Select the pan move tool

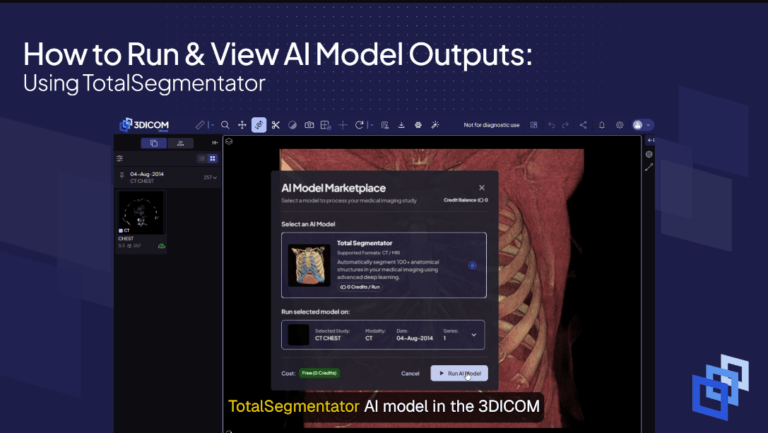pos(242,125)
